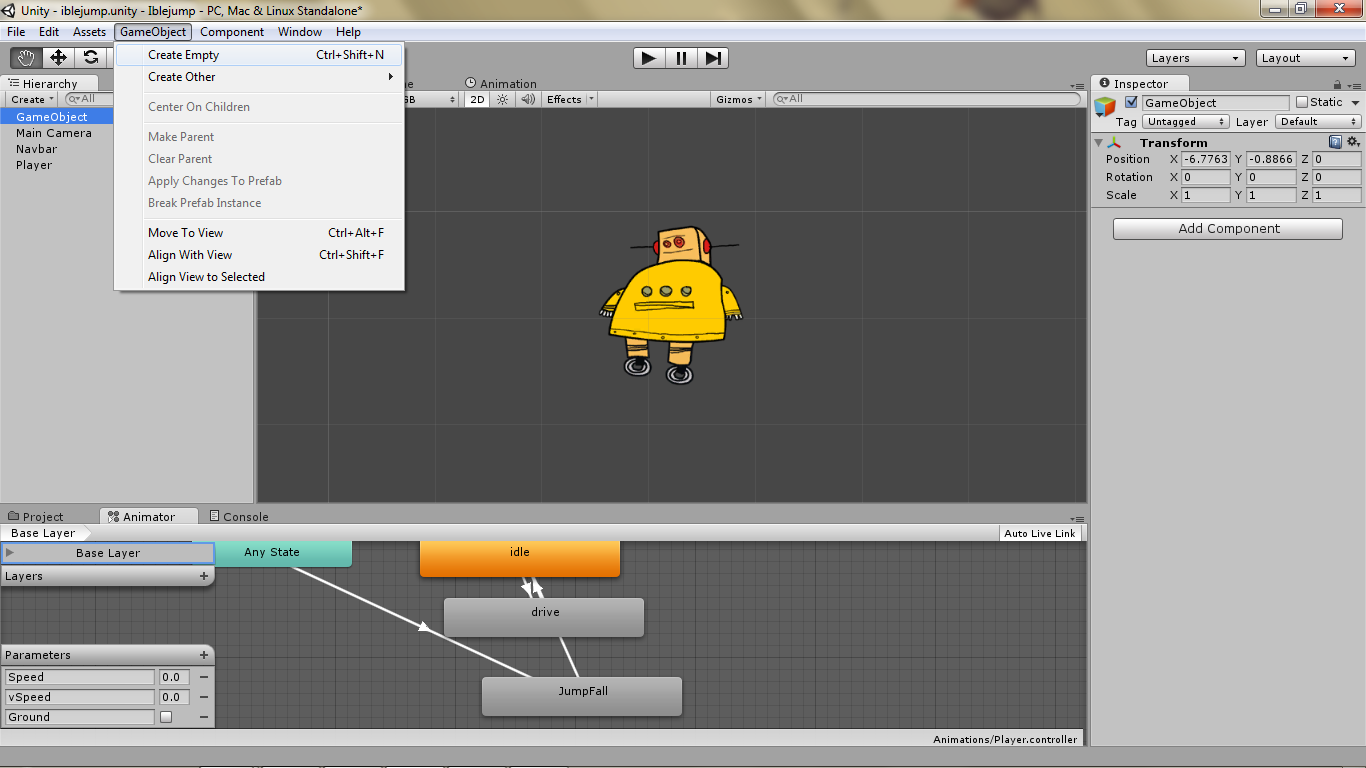Remove the Speed parameter with minus
1366x768 pixels.
tap(204, 677)
